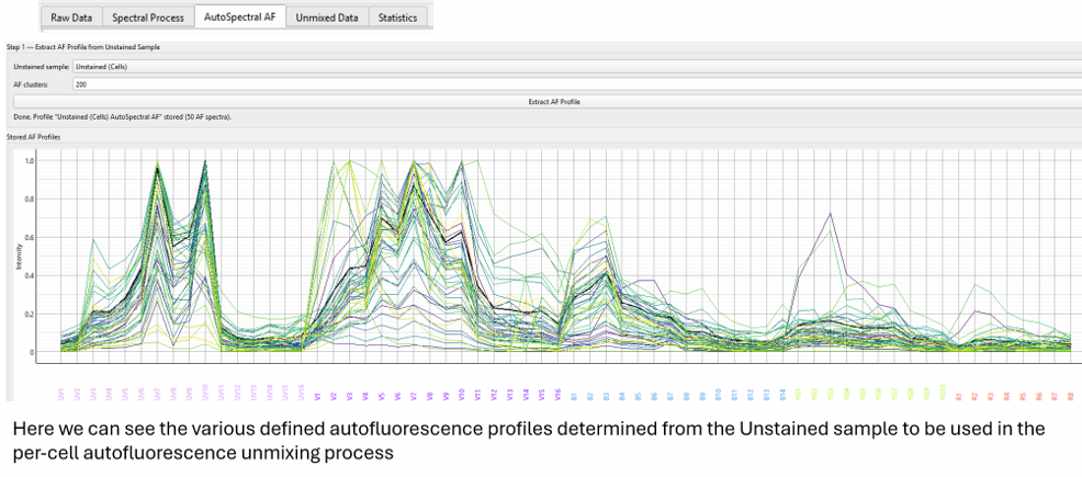Click the B14 detector label on the x-axis
This screenshot has height=477, width=1082.
click(x=783, y=396)
